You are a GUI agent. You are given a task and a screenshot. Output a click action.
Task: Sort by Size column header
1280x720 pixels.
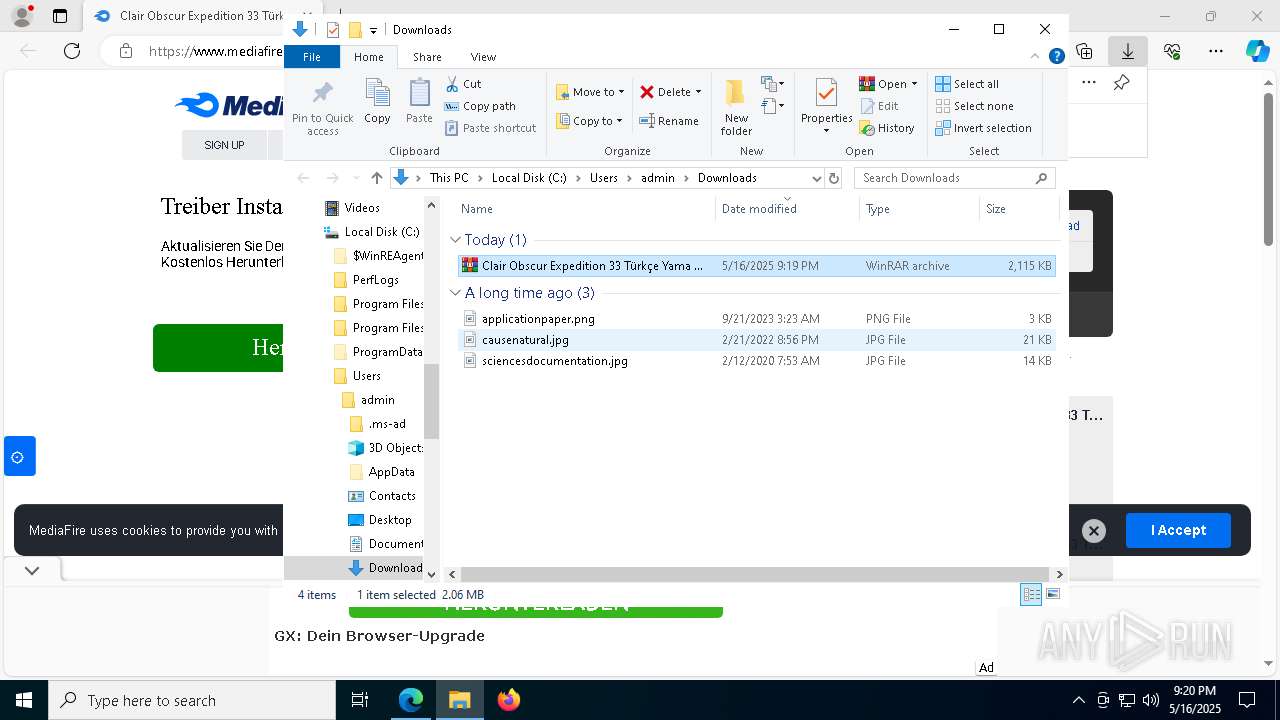pyautogui.click(x=1018, y=209)
